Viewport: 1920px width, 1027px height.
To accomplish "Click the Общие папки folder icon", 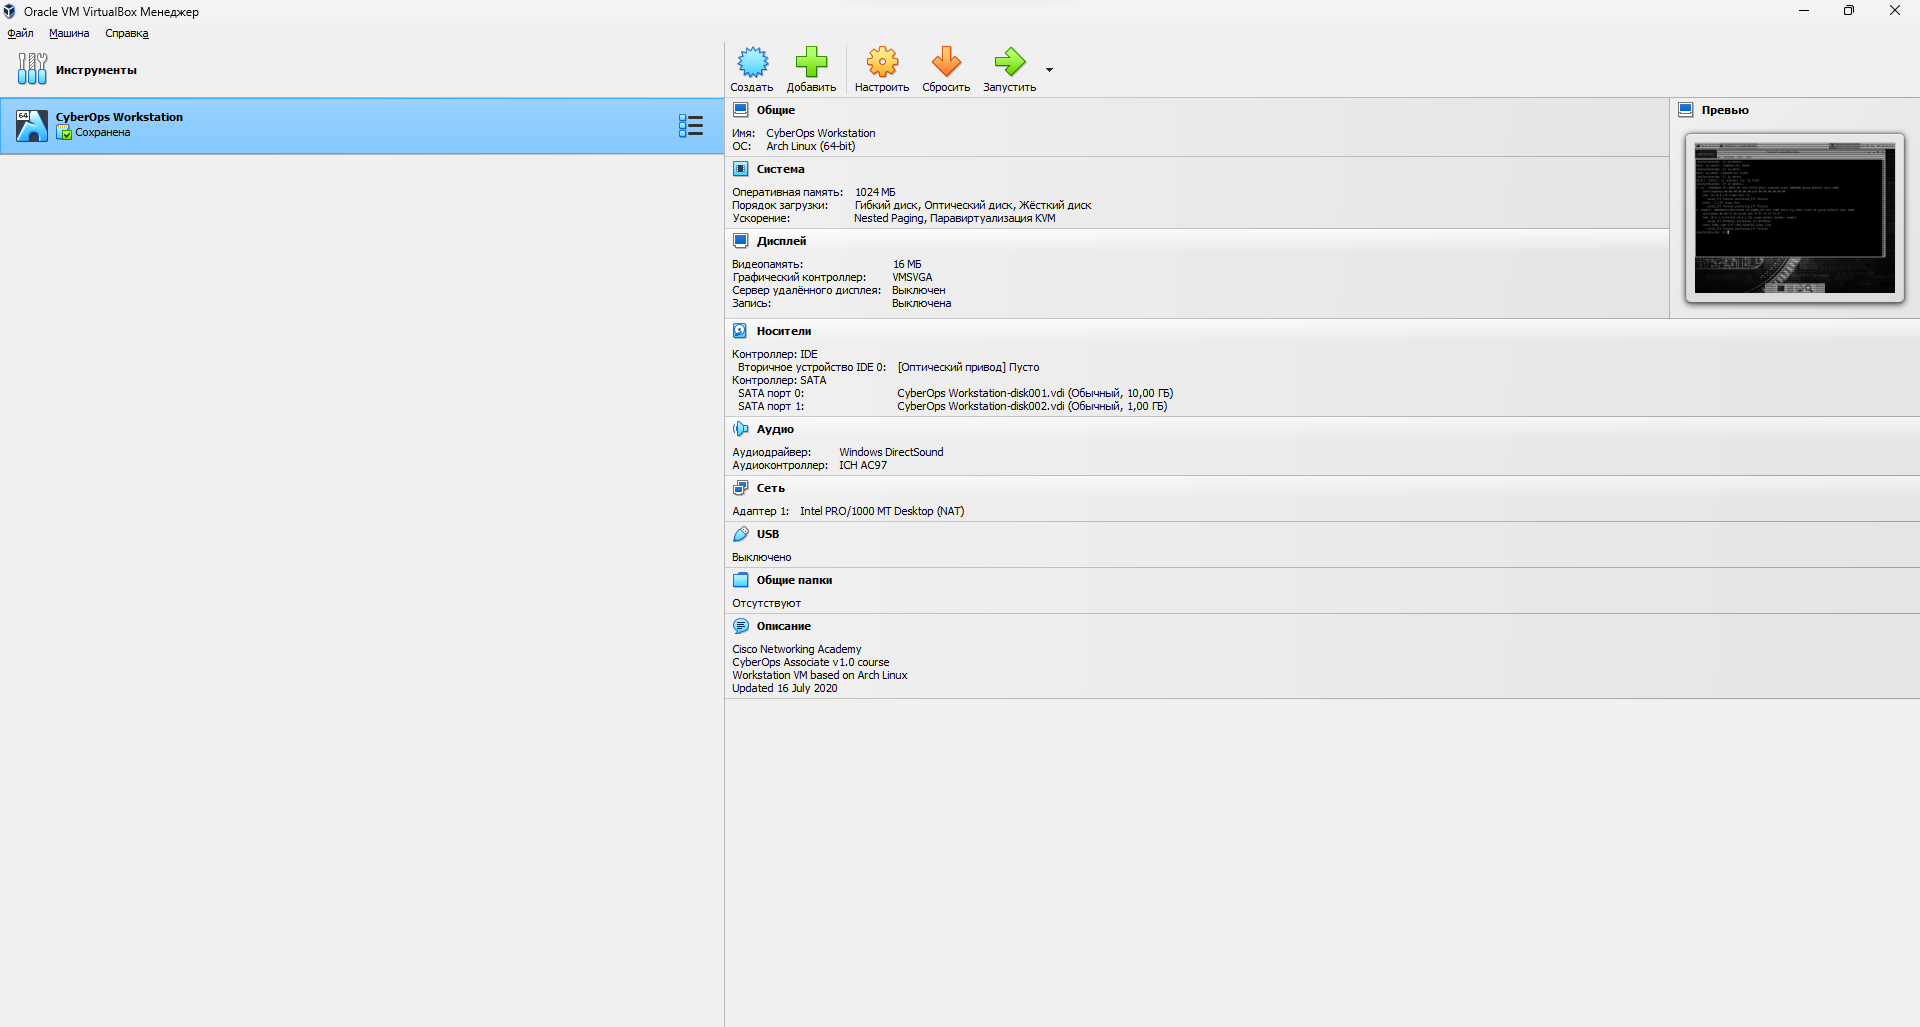I will tap(740, 580).
